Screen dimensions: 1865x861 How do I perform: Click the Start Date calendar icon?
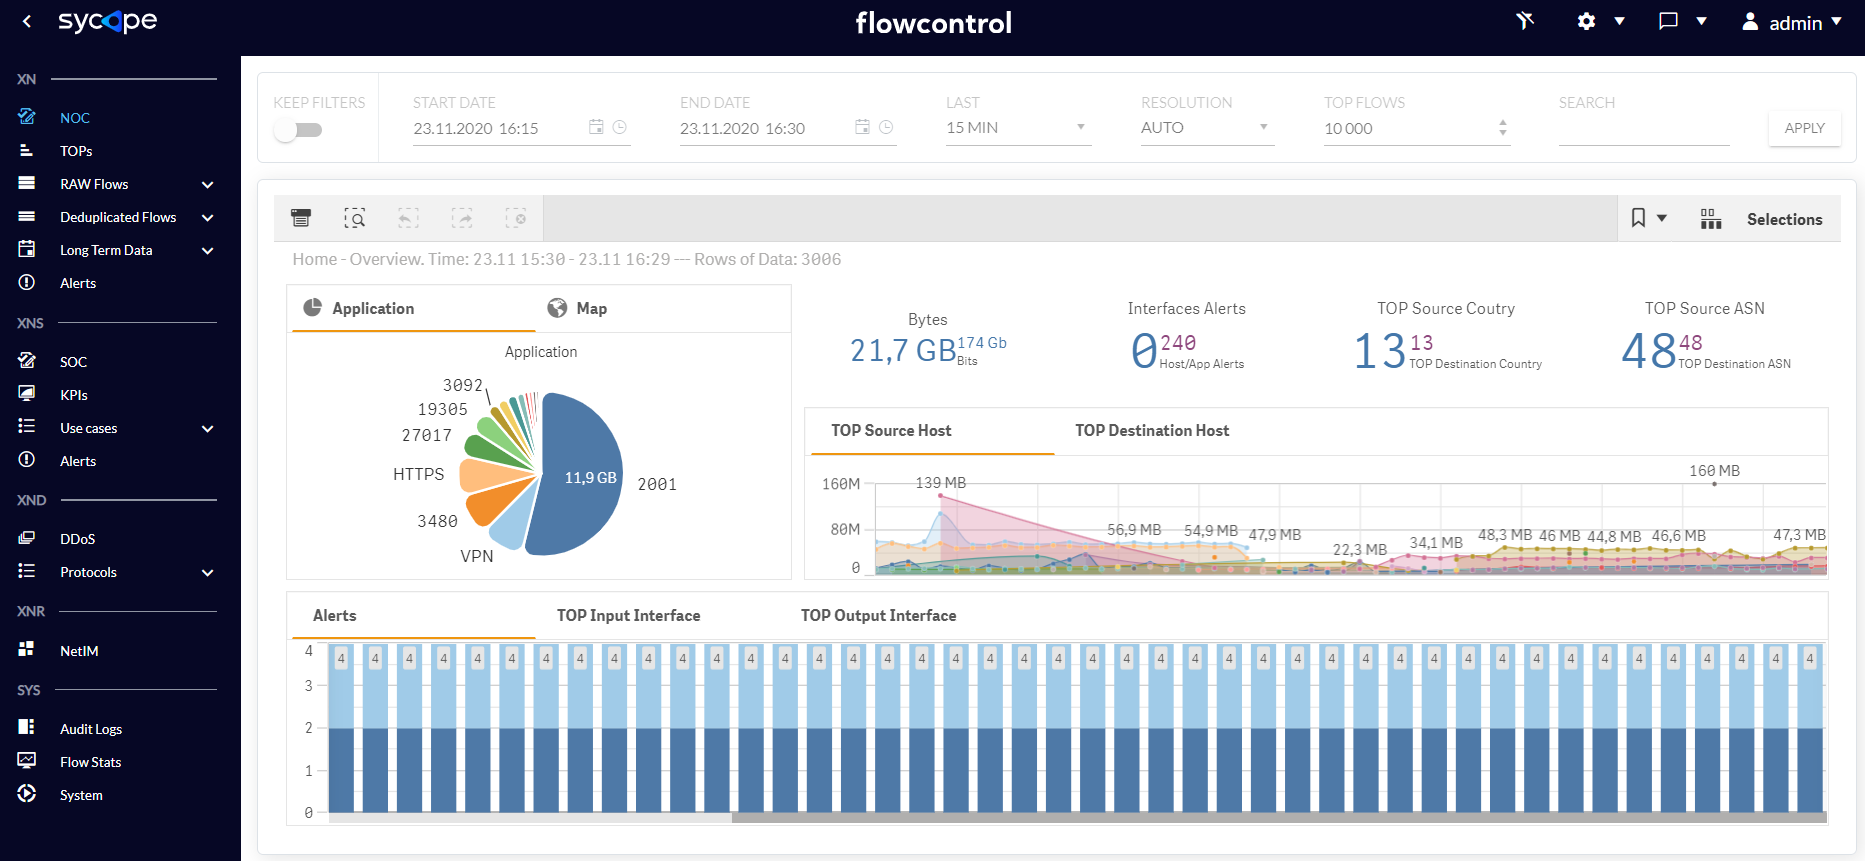(596, 127)
